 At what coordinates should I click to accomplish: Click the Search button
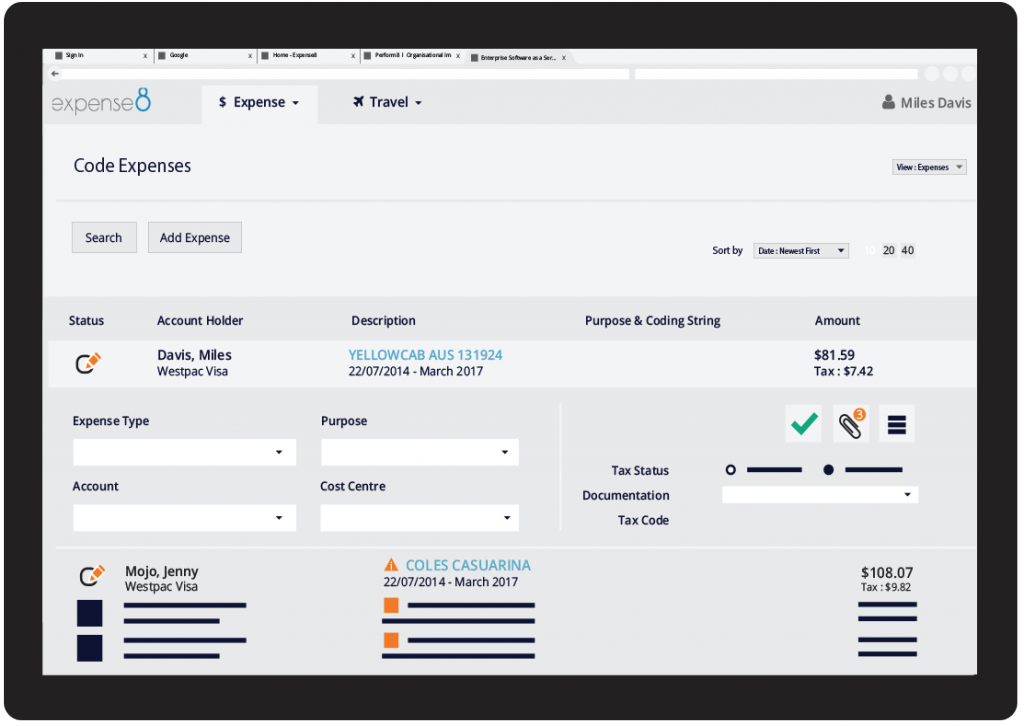pyautogui.click(x=104, y=237)
